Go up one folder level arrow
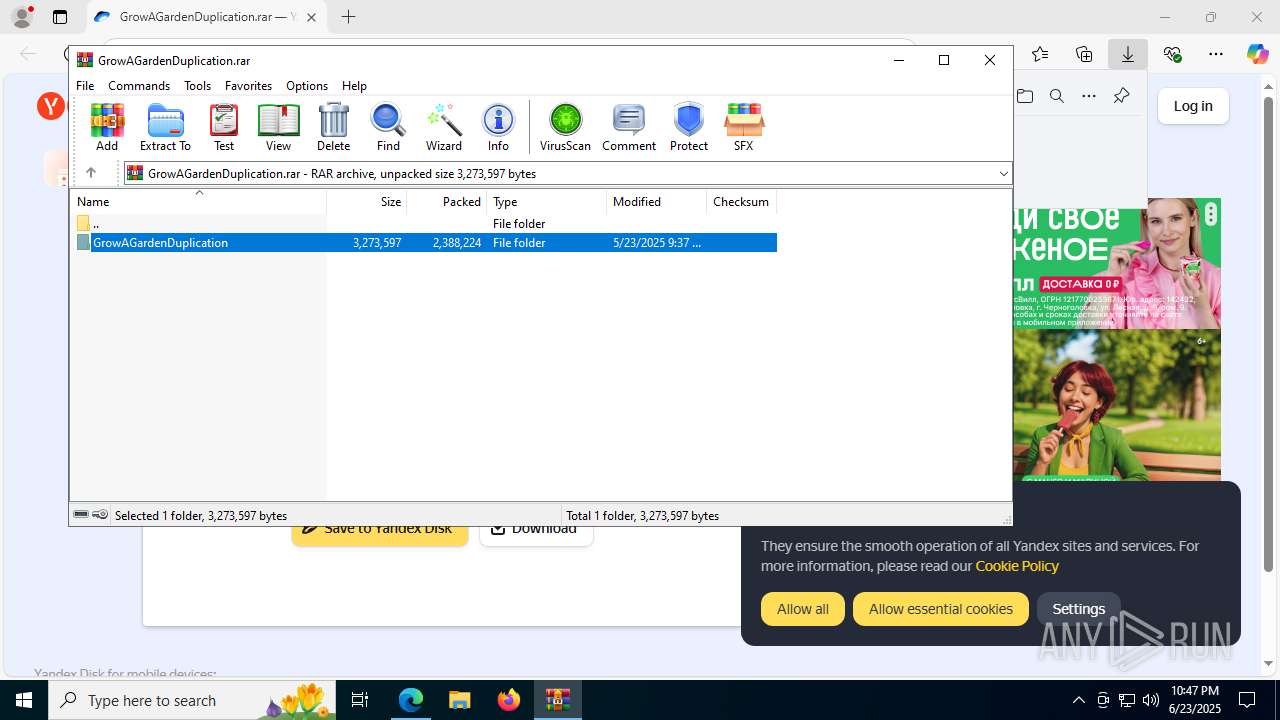The height and width of the screenshot is (720, 1280). coord(90,173)
